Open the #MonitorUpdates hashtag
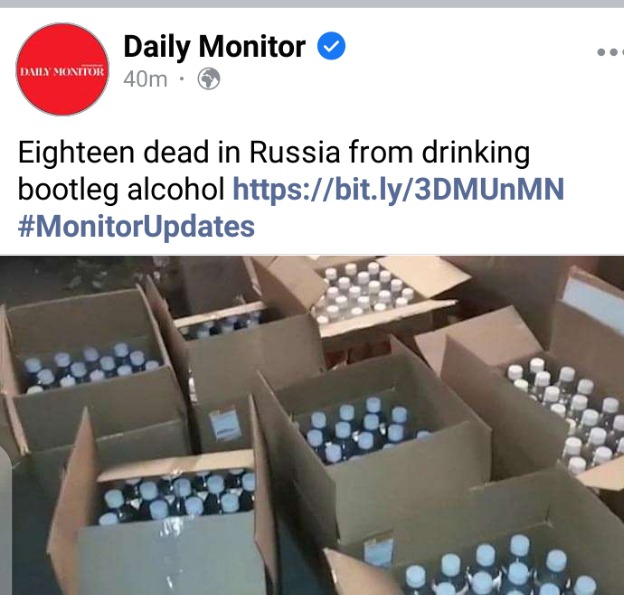Viewport: 624px width, 595px height. point(136,227)
